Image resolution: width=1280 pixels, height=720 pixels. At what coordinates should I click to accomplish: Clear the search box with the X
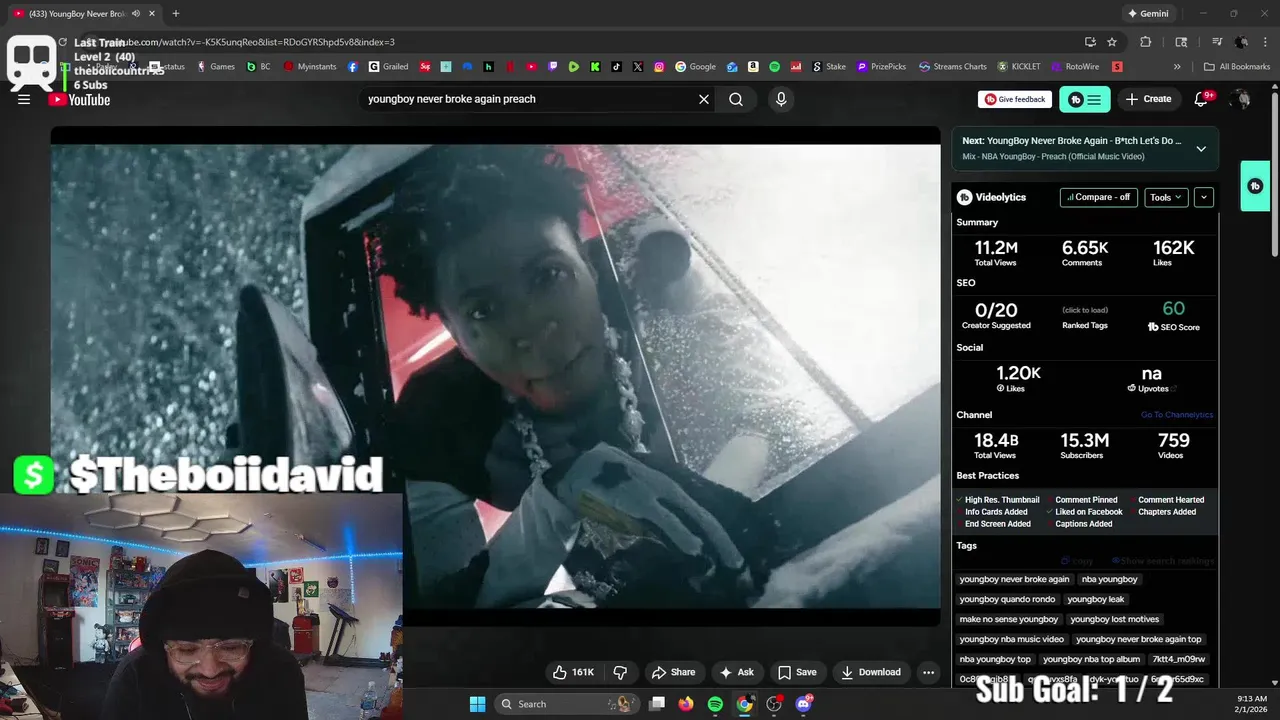(704, 99)
